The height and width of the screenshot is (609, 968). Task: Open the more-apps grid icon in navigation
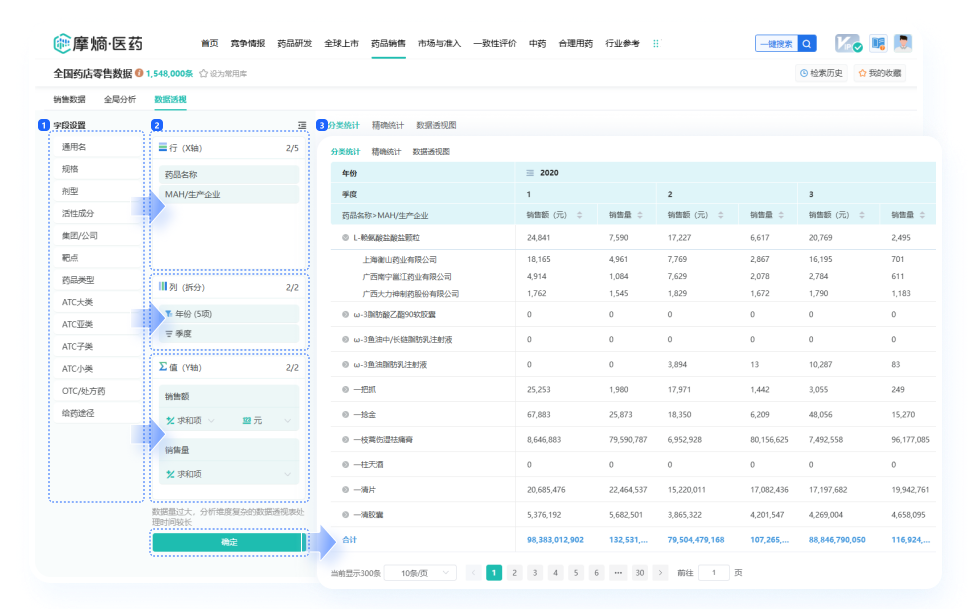656,44
